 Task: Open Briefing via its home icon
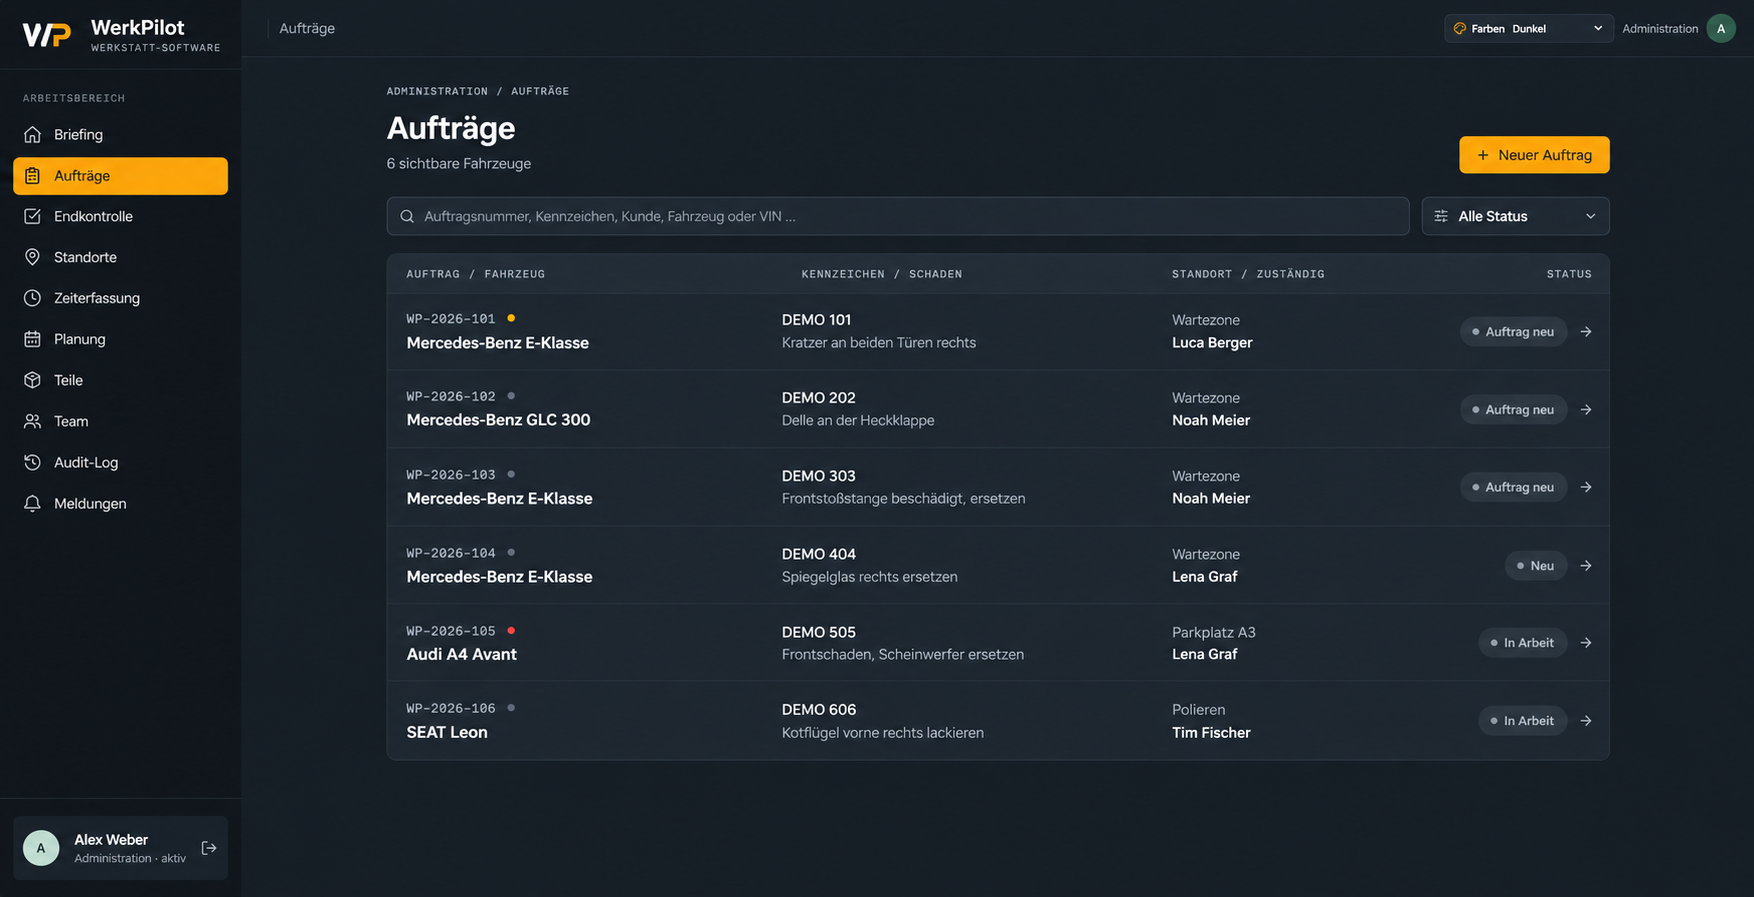(32, 135)
